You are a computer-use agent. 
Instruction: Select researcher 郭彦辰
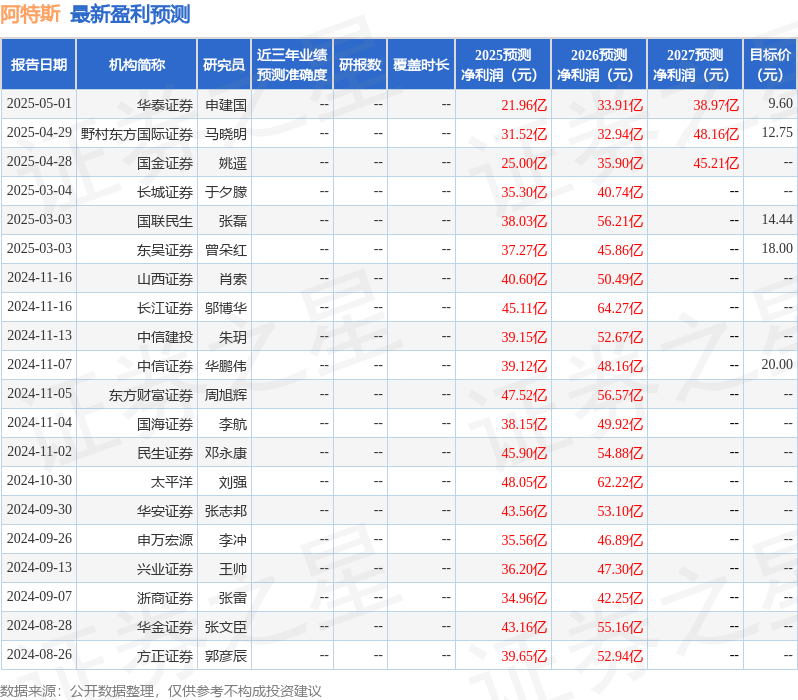click(226, 657)
